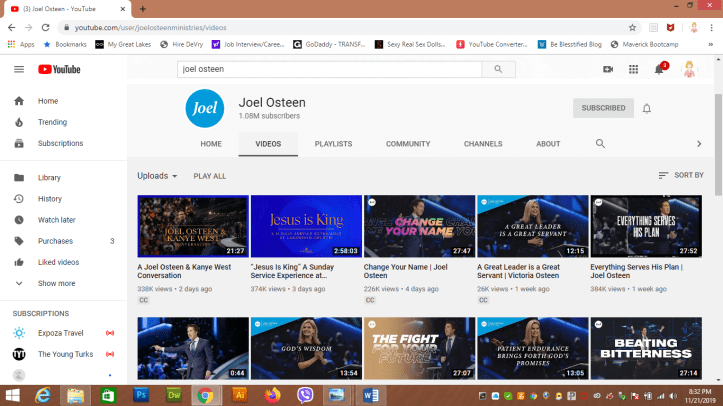Open the Uploads dropdown
This screenshot has width=723, height=406.
[157, 176]
